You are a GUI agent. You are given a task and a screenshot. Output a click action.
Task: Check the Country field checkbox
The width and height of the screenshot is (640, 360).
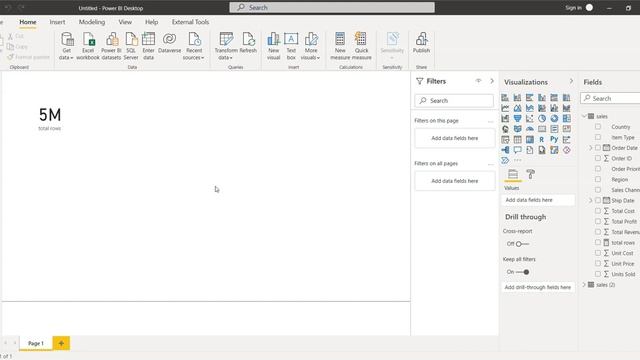[x=598, y=127]
